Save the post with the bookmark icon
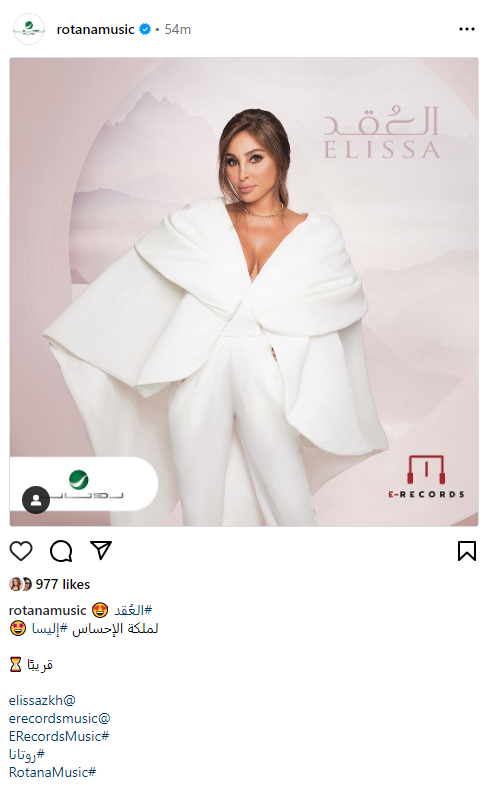 [x=466, y=551]
